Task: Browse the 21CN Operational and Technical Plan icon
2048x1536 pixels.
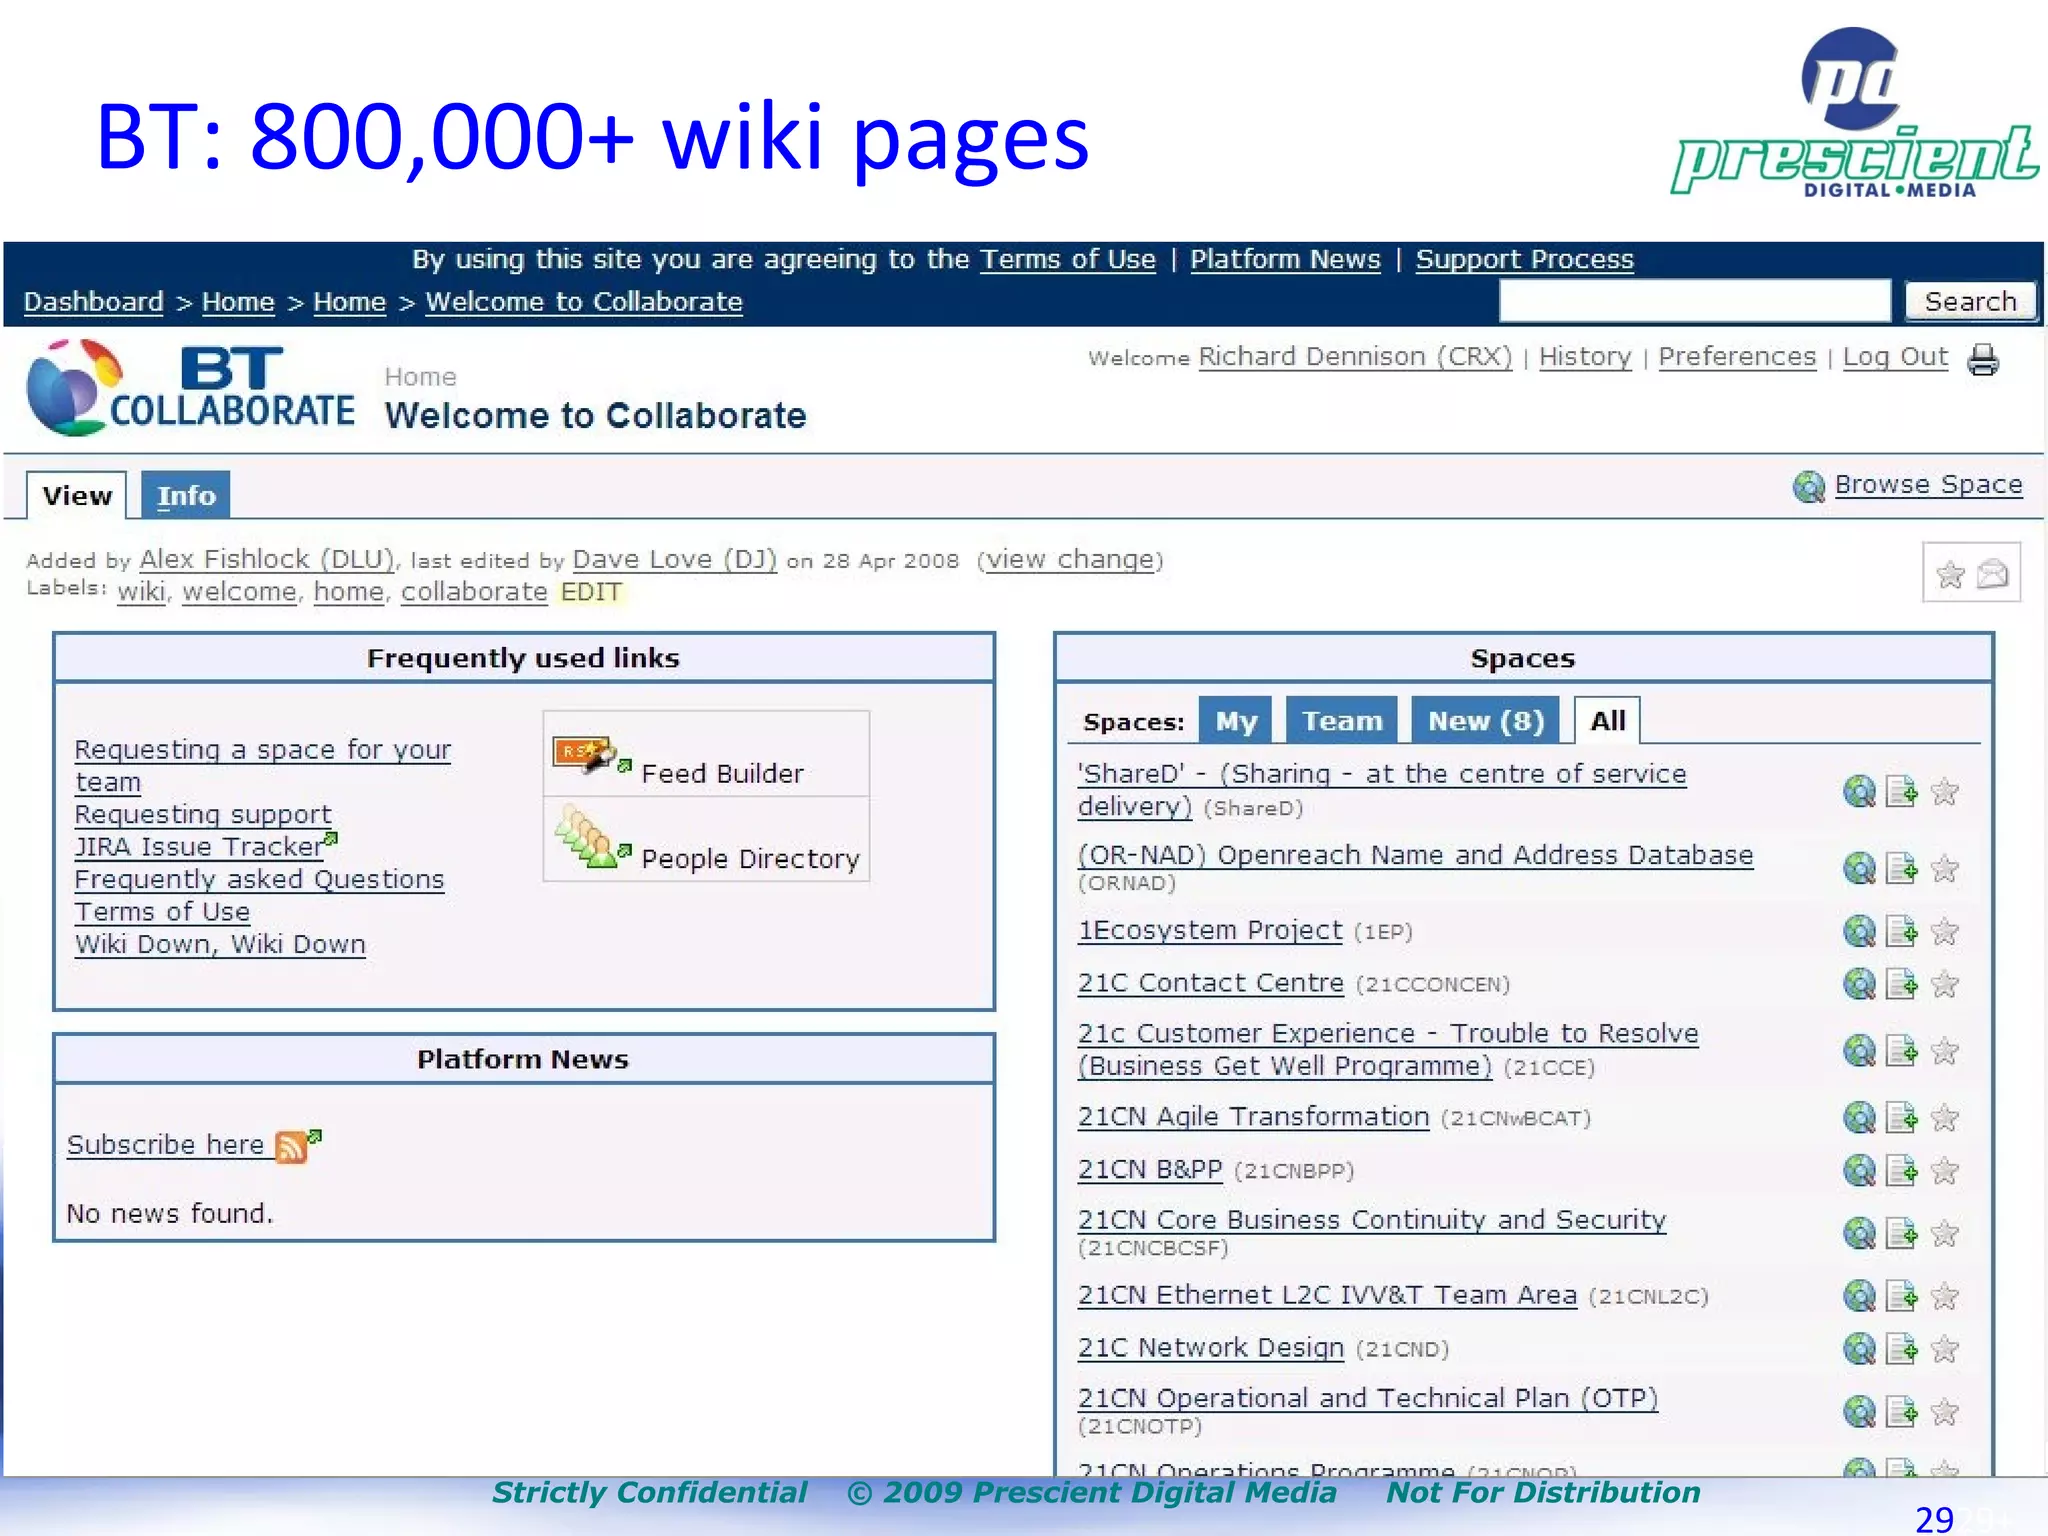Action: point(1859,1412)
